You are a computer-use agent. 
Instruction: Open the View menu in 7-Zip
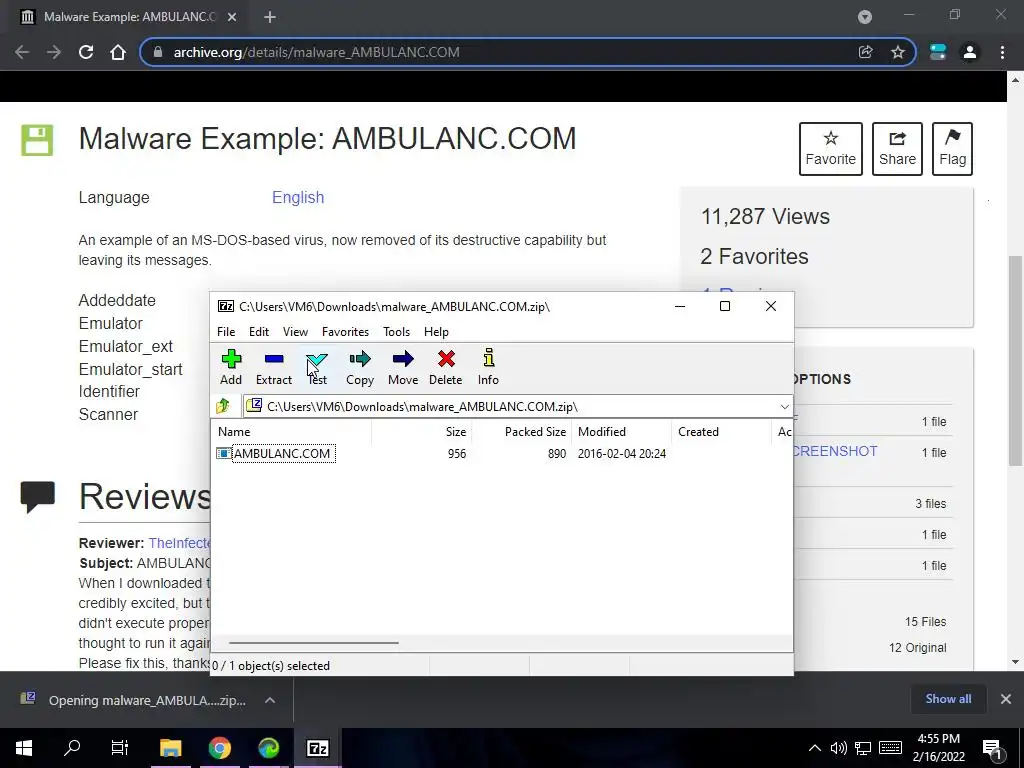pyautogui.click(x=295, y=332)
